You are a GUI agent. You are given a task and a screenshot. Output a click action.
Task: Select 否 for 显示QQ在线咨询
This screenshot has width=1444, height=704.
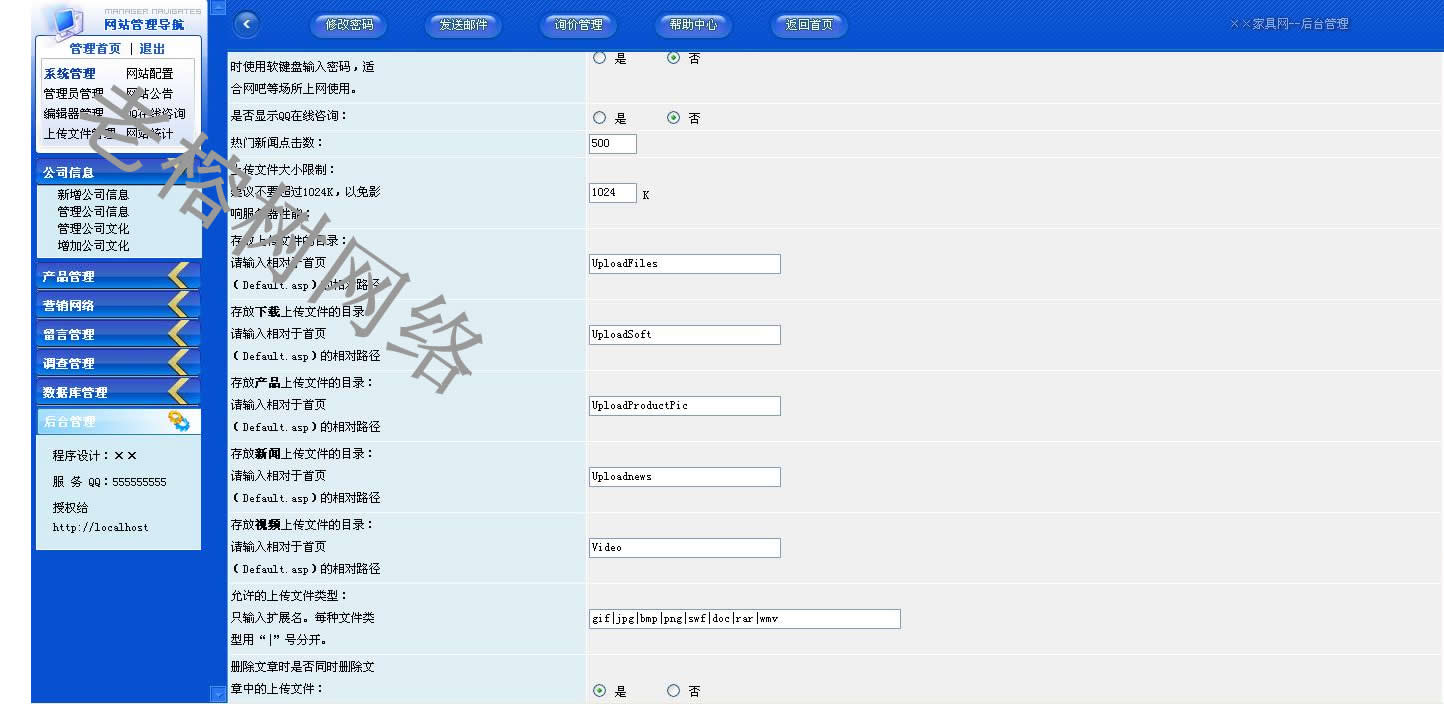pos(674,117)
